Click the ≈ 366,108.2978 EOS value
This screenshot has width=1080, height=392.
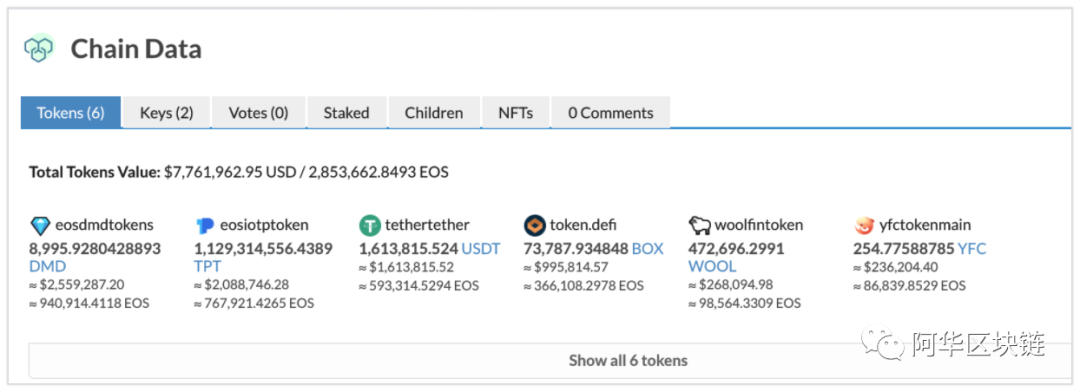pos(583,286)
